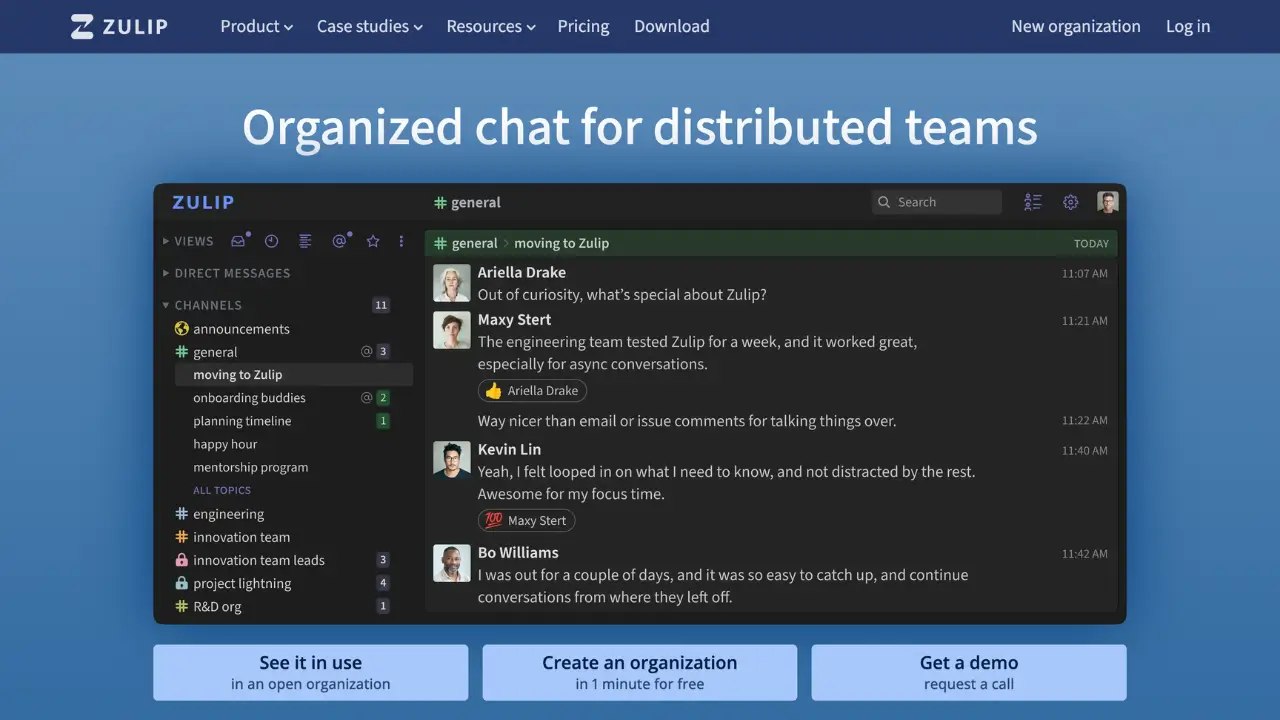Viewport: 1280px width, 720px height.
Task: Select the onboarding buddies topic
Action: [x=249, y=398]
